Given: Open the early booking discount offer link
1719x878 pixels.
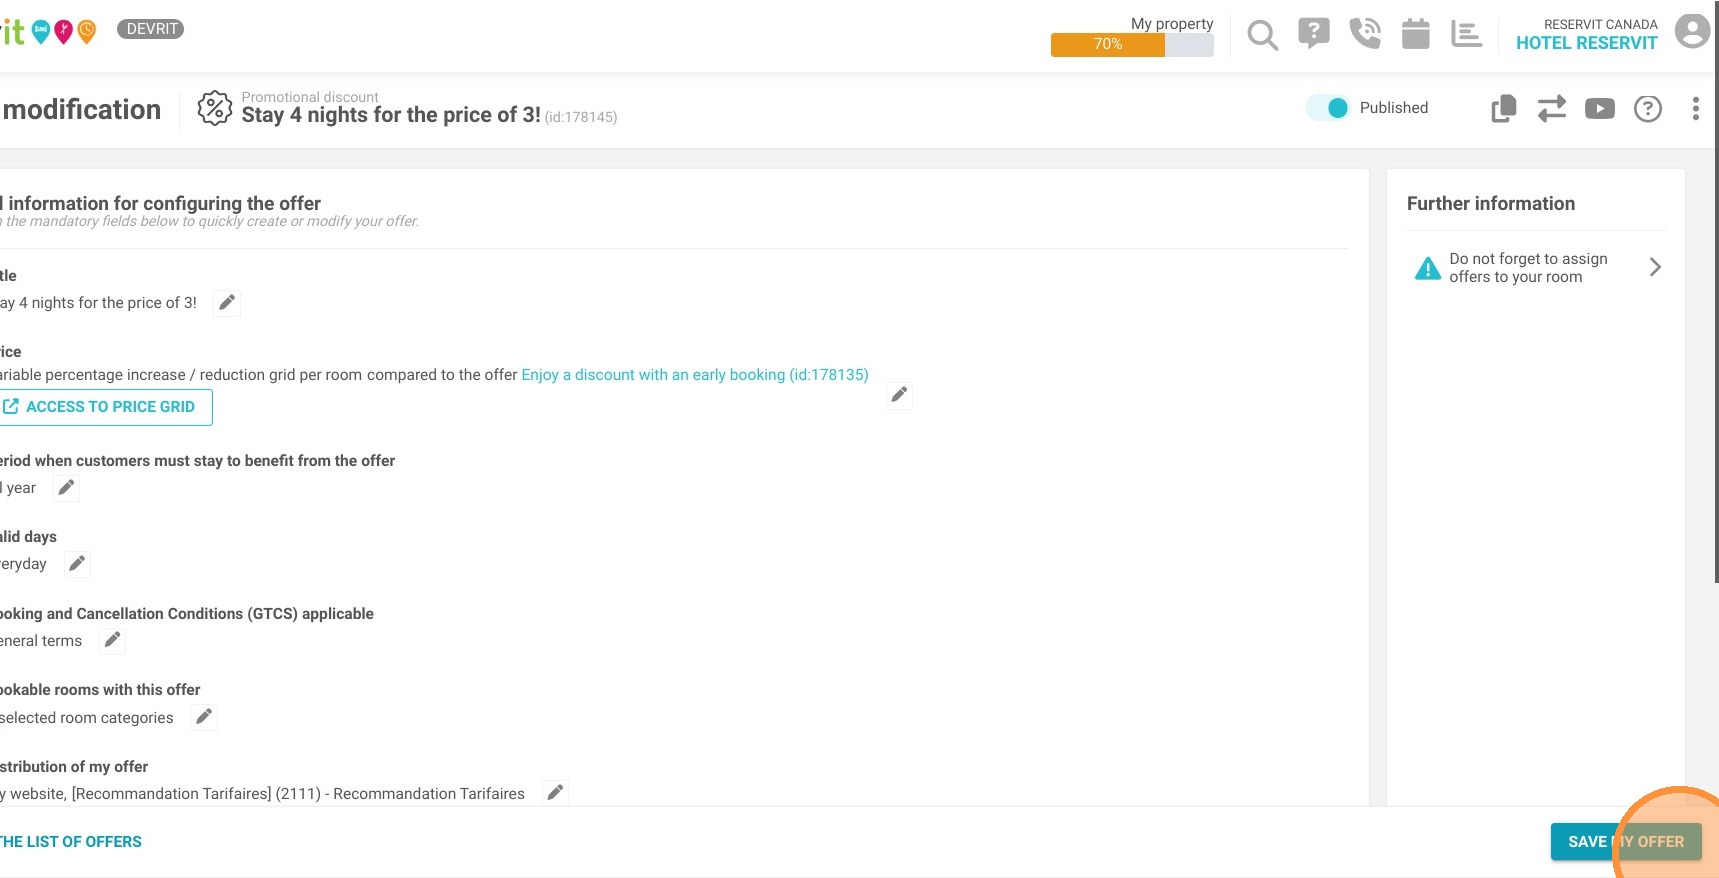Looking at the screenshot, I should point(695,375).
